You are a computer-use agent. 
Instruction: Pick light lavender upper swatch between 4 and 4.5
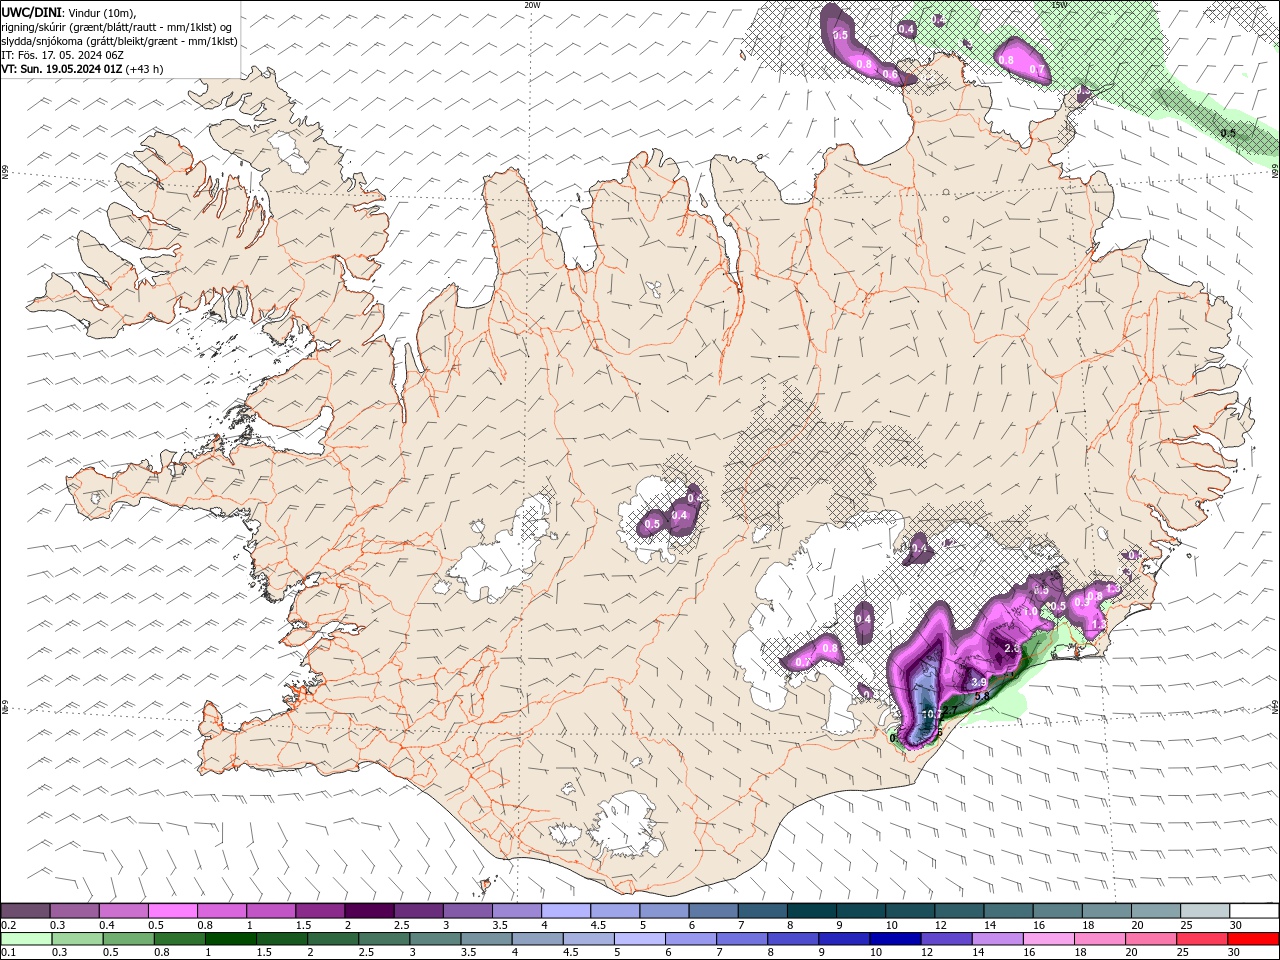tap(566, 911)
